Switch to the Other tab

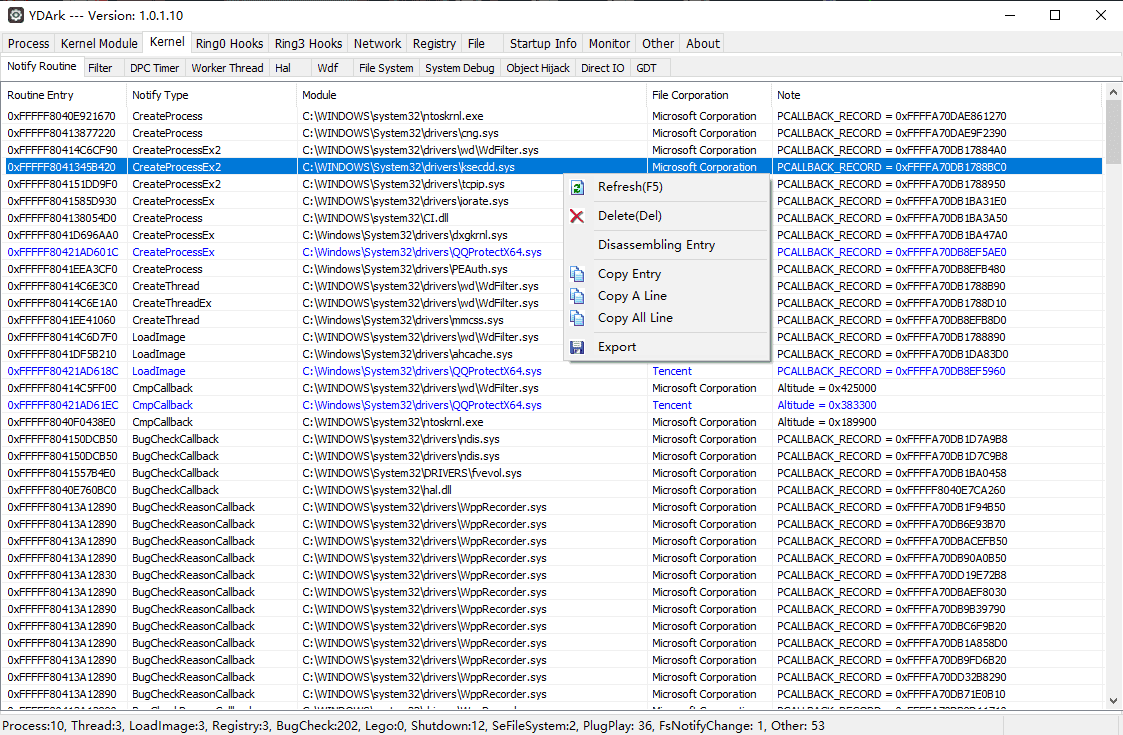click(657, 44)
